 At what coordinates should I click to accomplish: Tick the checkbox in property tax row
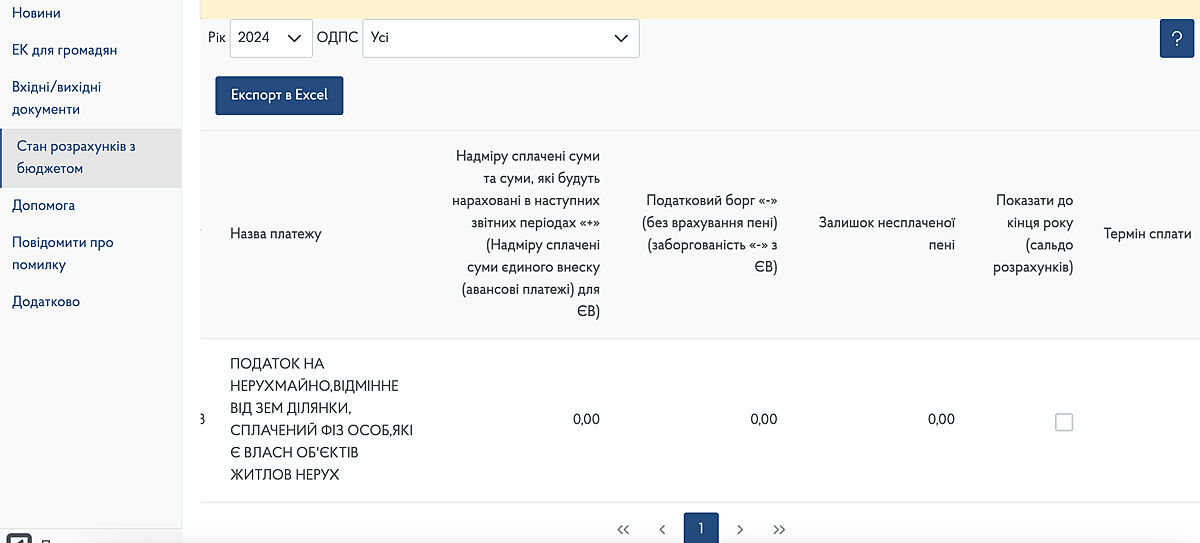1064,422
